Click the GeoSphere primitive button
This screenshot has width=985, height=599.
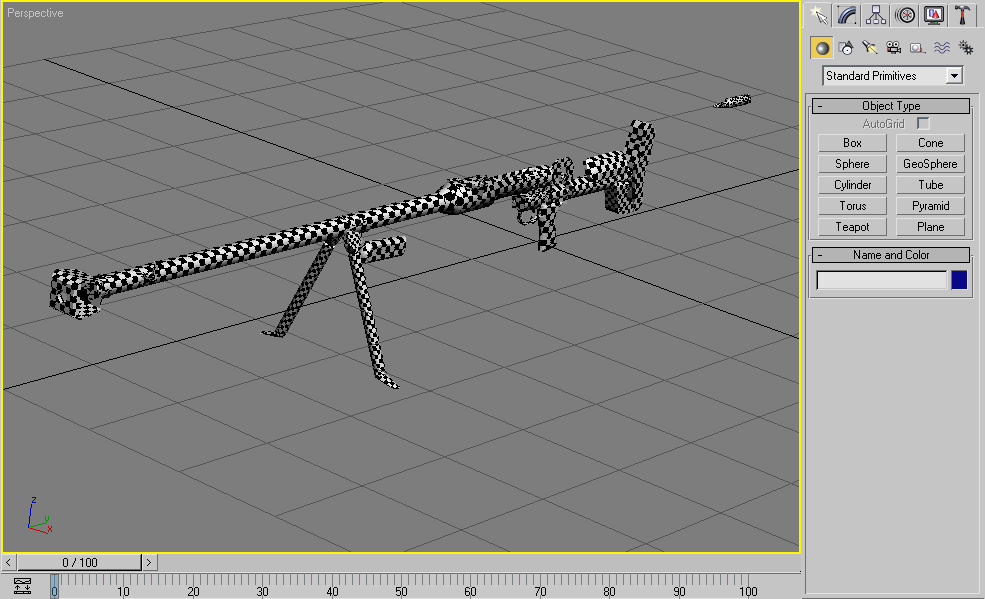[x=930, y=164]
